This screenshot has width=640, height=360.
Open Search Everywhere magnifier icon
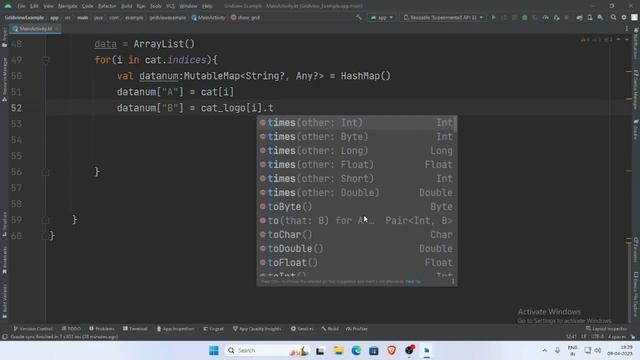[613, 18]
